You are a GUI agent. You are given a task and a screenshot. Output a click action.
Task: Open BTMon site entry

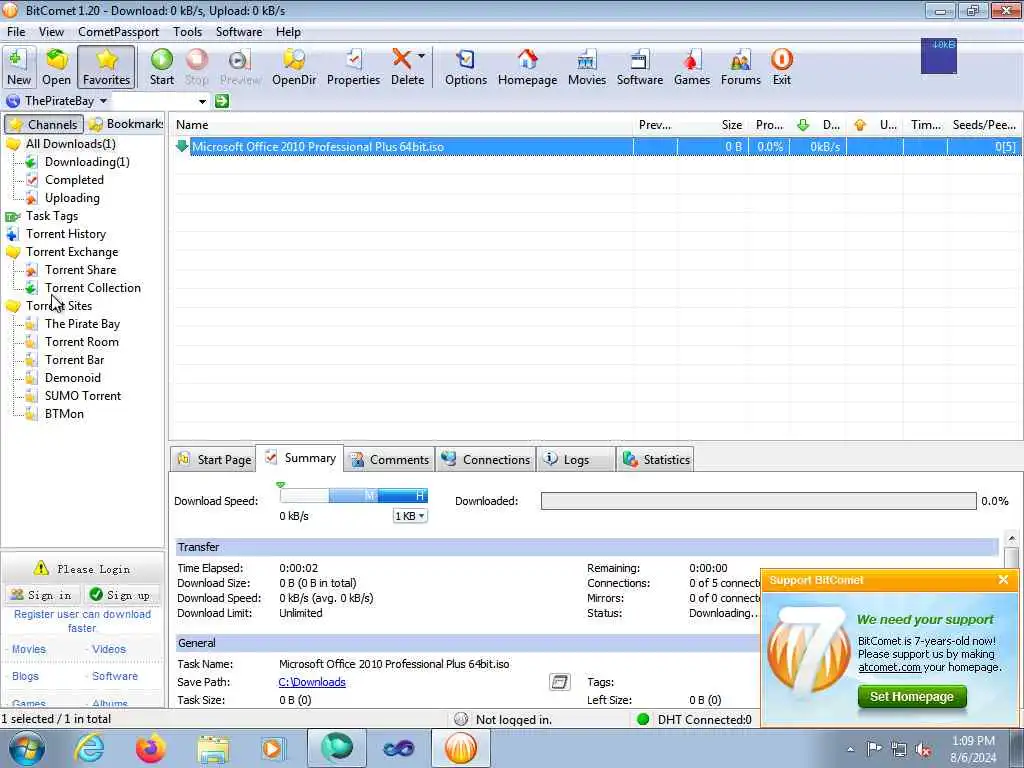64,413
